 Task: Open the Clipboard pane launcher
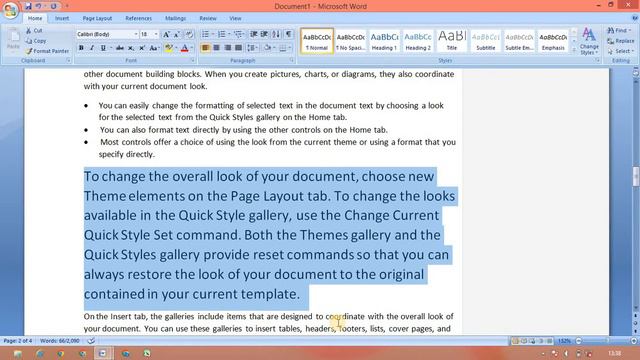(x=69, y=60)
